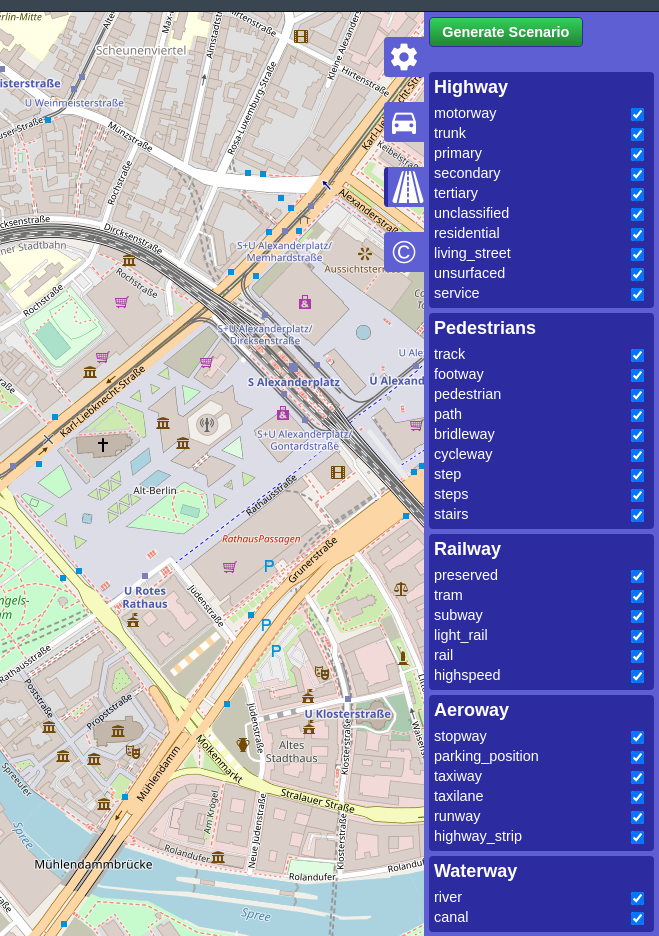Image resolution: width=659 pixels, height=936 pixels.
Task: Click the Alt-Berlin label on map
Action: point(155,490)
